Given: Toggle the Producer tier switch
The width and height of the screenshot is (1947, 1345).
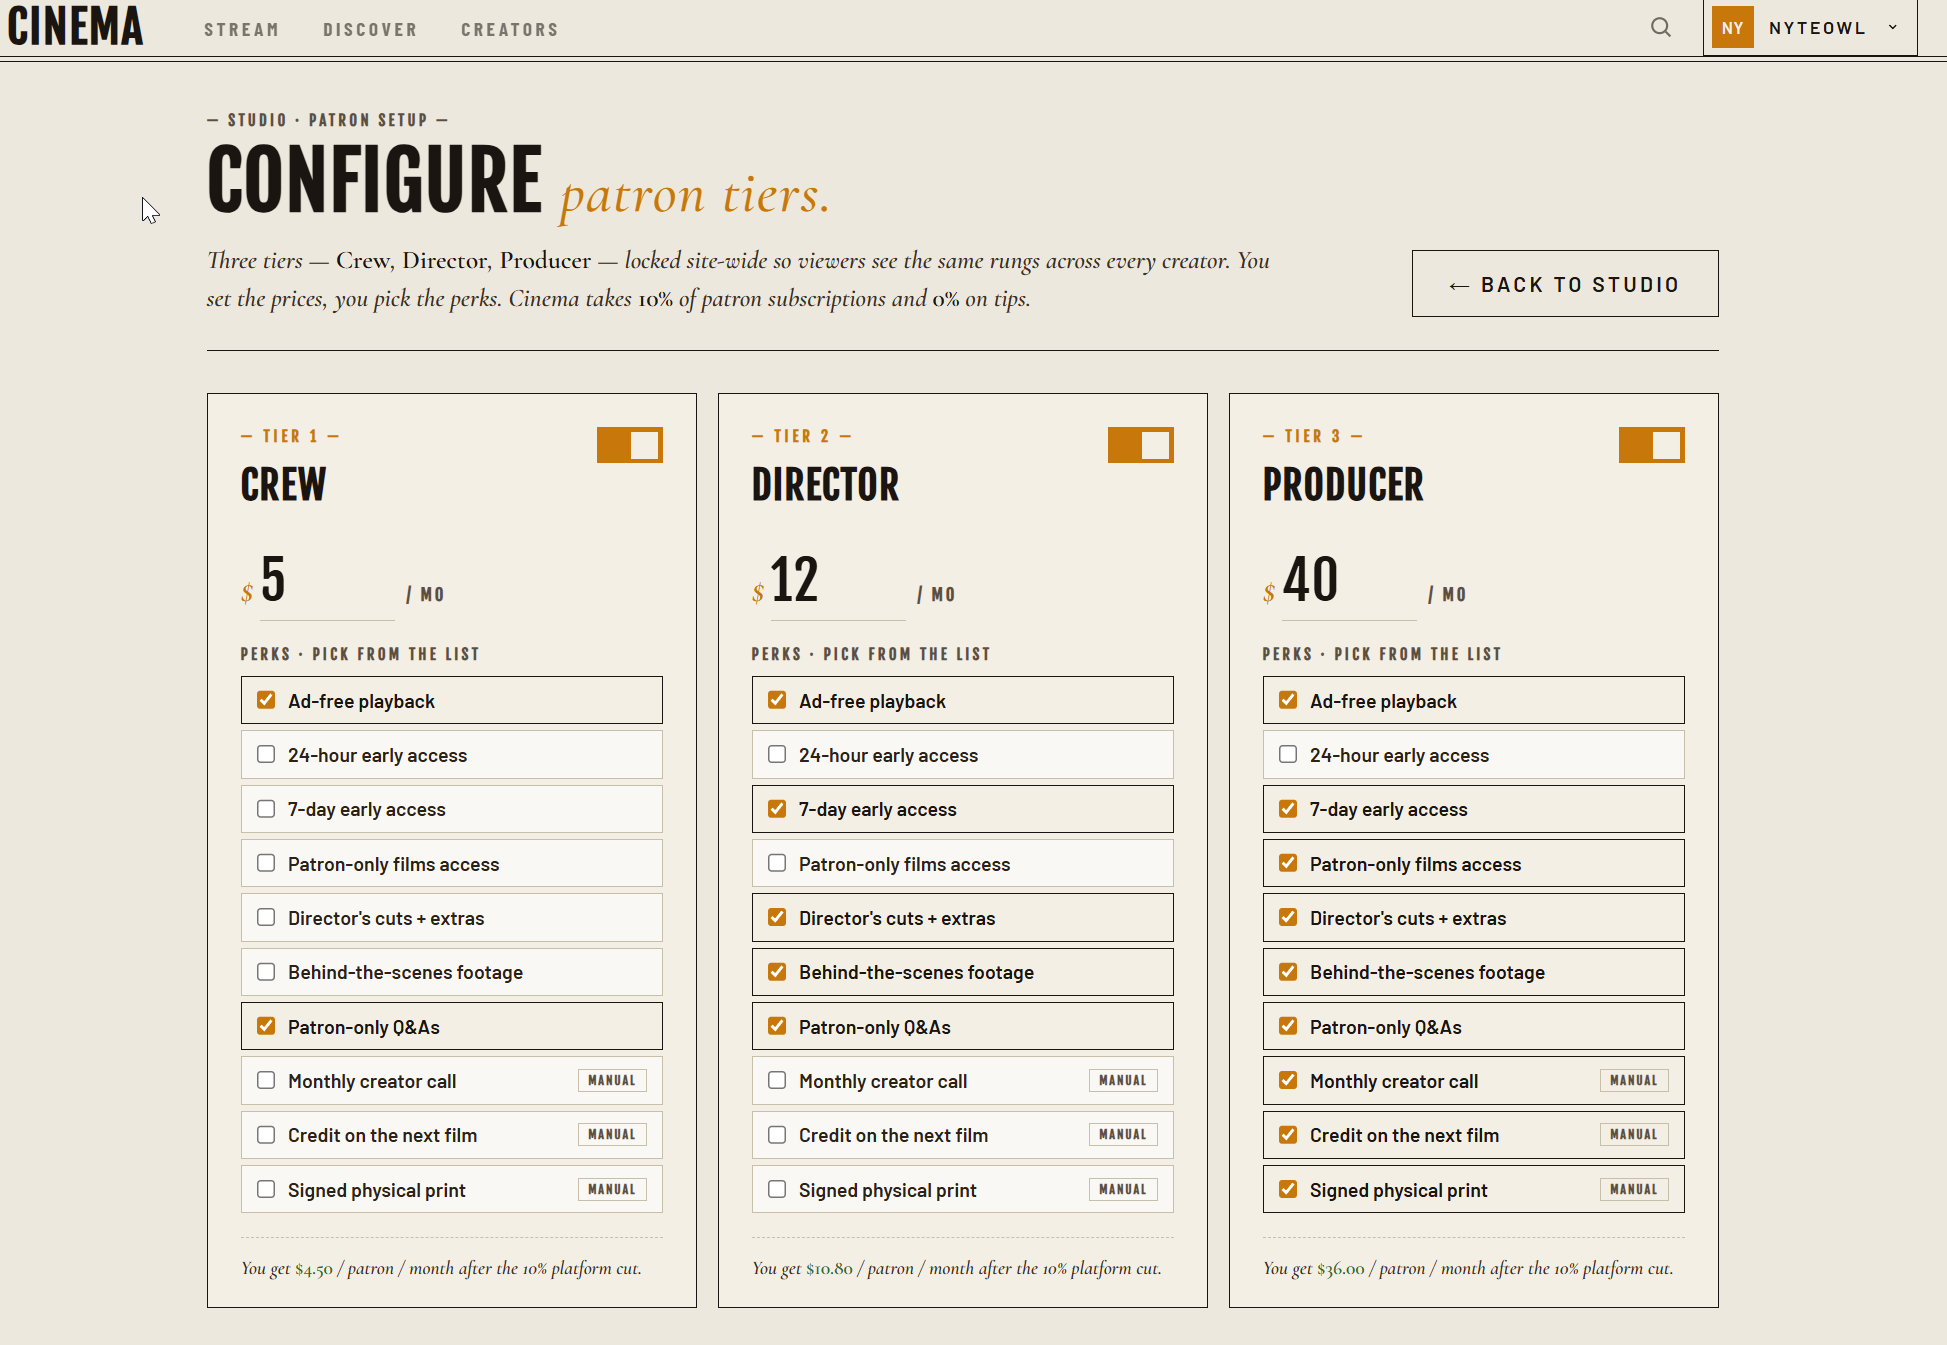Looking at the screenshot, I should 1652,445.
